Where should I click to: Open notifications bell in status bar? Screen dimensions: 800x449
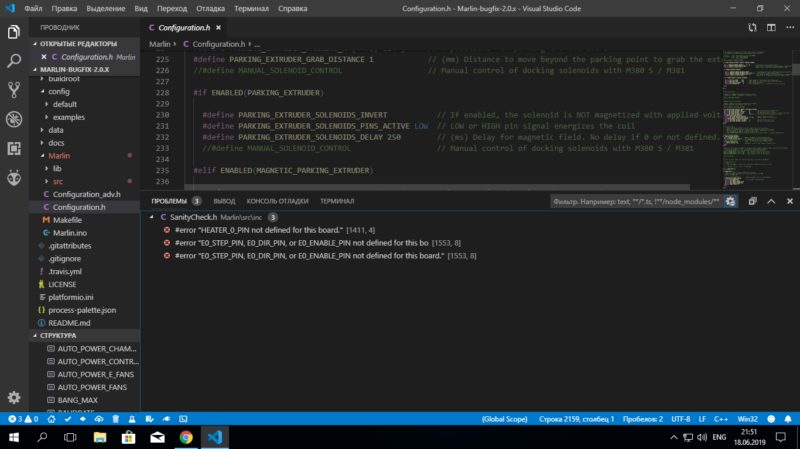(x=788, y=419)
